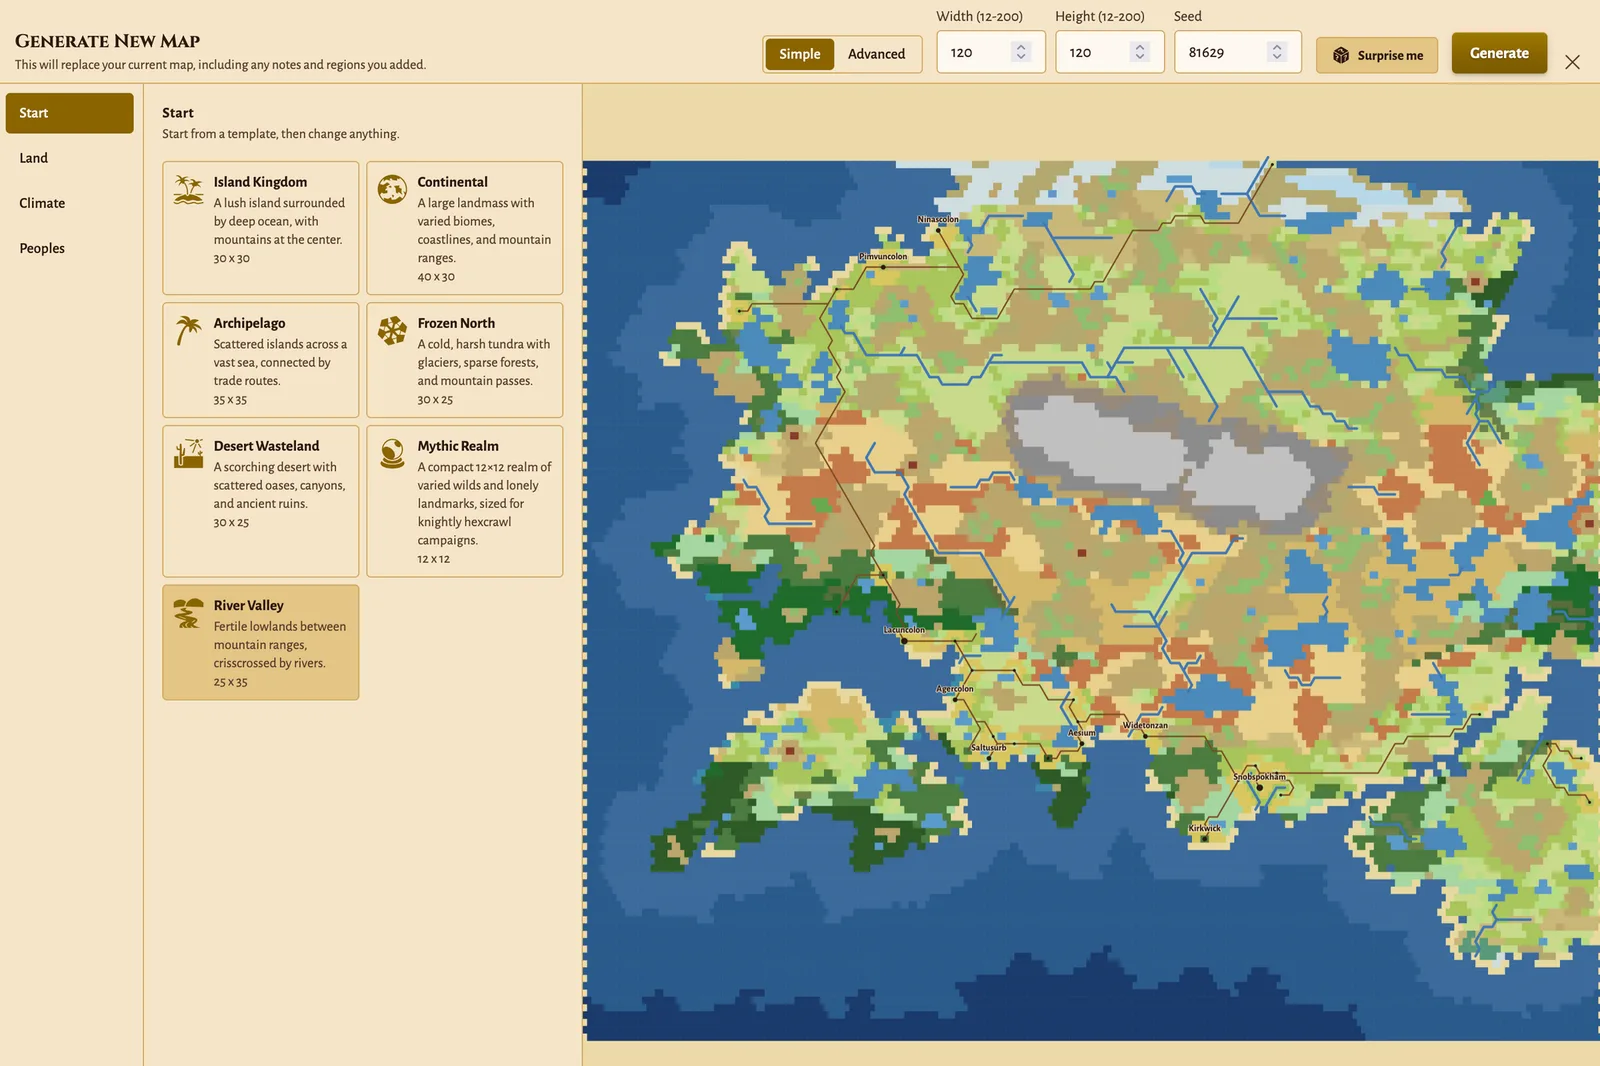Screen dimensions: 1600x1066
Task: Click the dice icon in Surprise me
Action: [1341, 55]
